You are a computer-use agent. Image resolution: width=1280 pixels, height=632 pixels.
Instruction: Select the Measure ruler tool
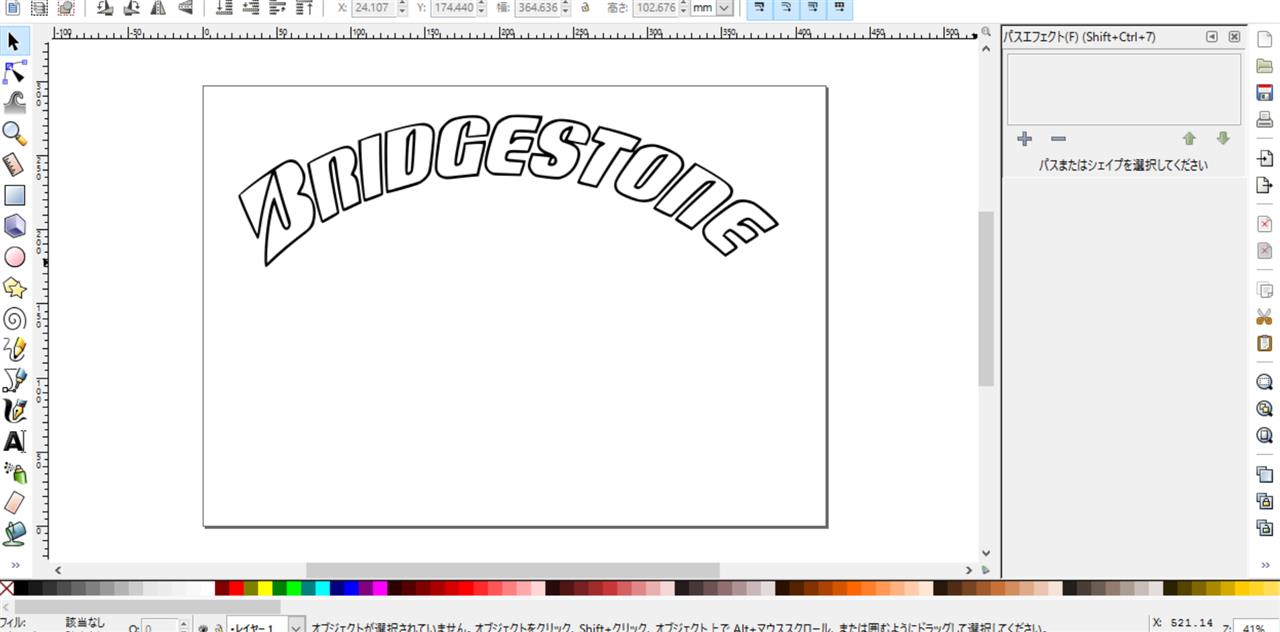(x=14, y=165)
